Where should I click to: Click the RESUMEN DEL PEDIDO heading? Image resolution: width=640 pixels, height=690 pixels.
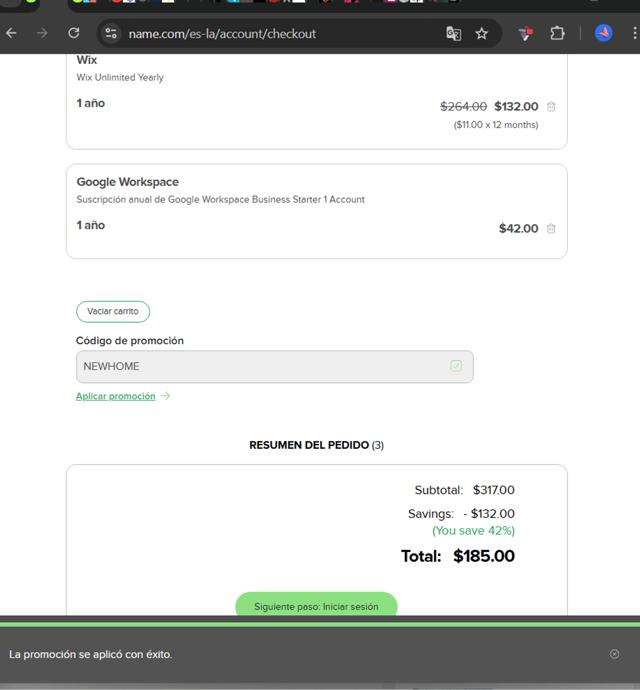point(316,445)
